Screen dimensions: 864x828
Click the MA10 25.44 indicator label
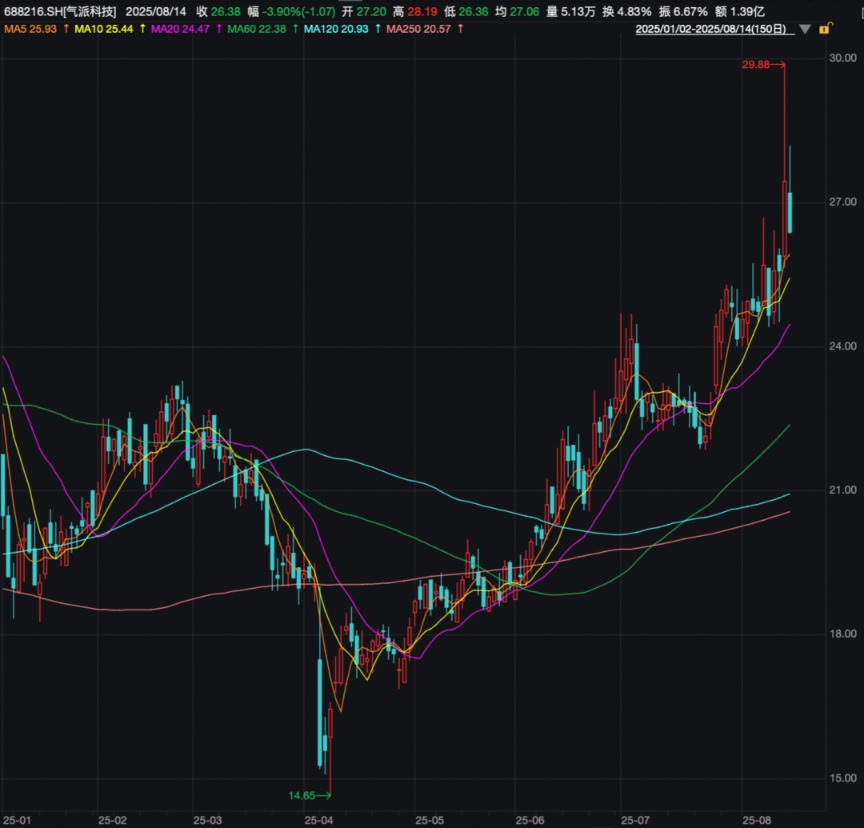pyautogui.click(x=104, y=29)
